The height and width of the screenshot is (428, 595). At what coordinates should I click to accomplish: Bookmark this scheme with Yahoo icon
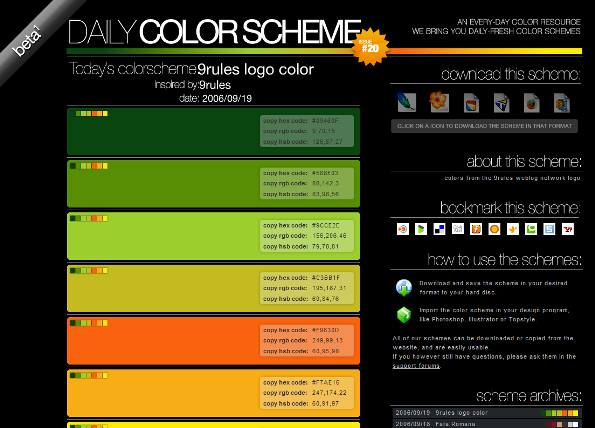click(x=568, y=229)
